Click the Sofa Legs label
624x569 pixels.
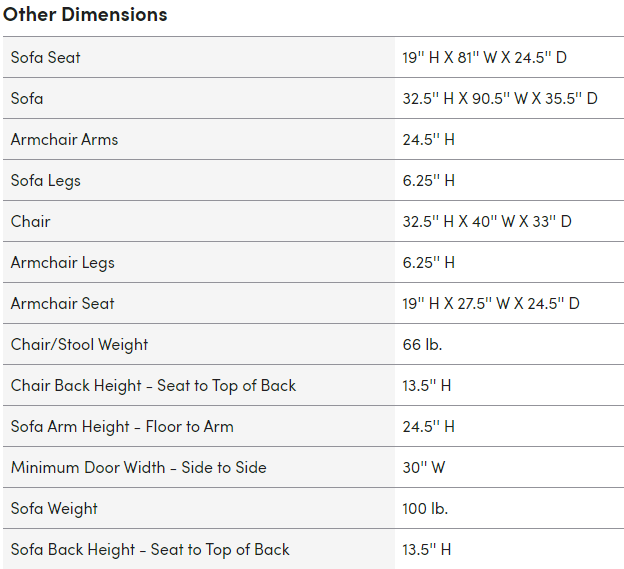(x=46, y=181)
